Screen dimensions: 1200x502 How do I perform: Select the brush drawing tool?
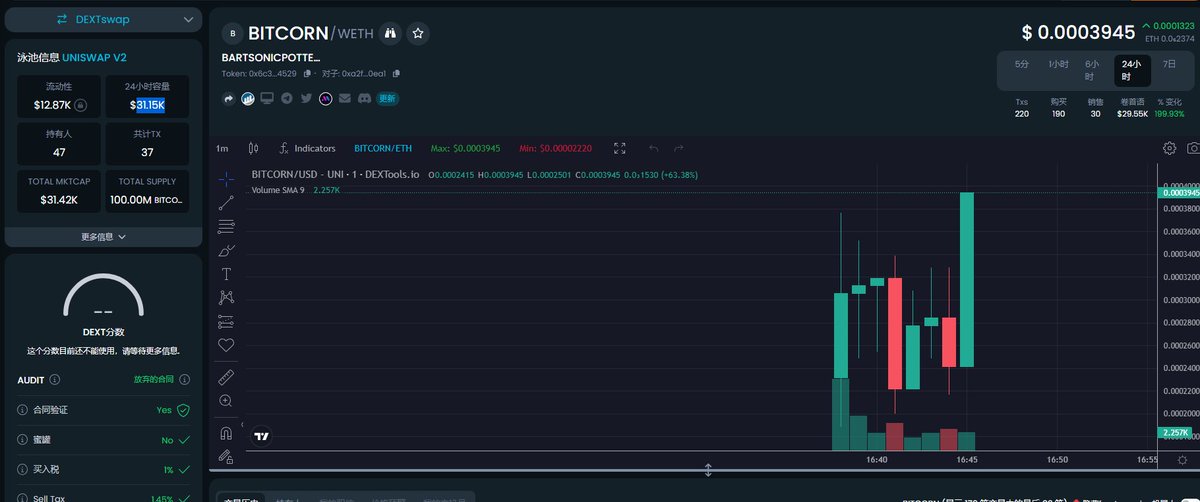pos(226,250)
